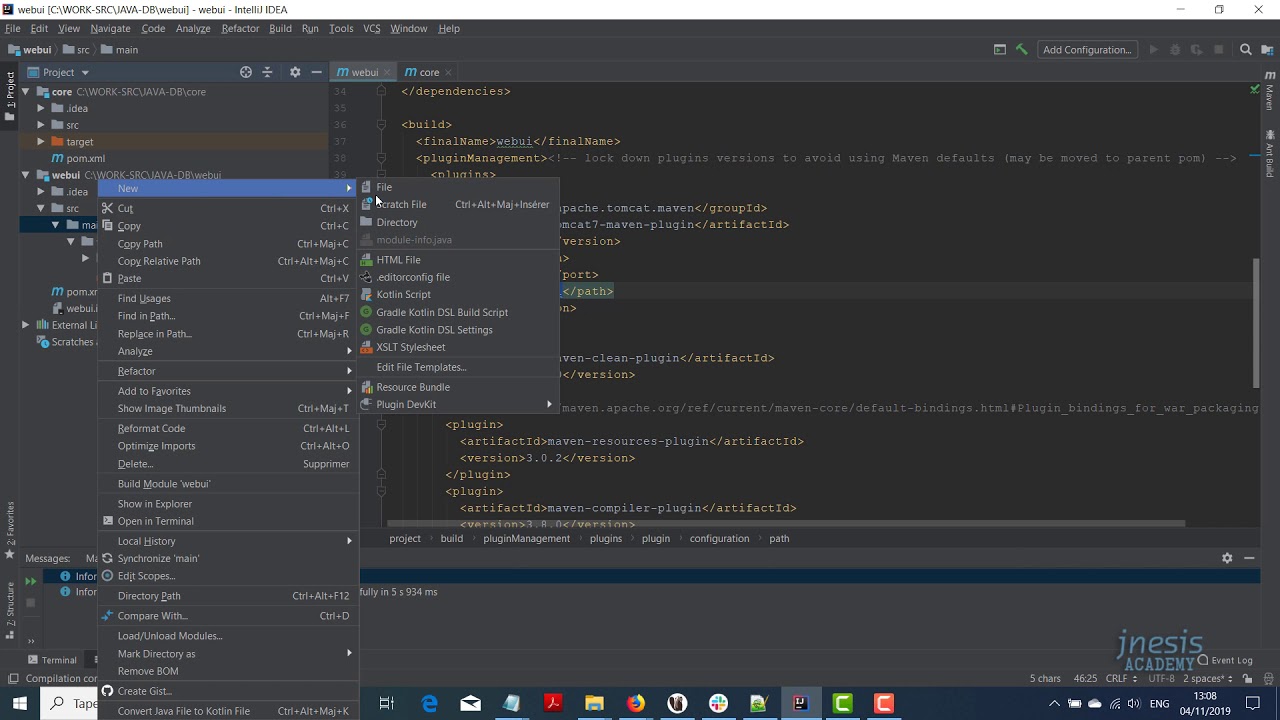Create a new Directory from submenu
Image resolution: width=1280 pixels, height=720 pixels.
pyautogui.click(x=459, y=222)
